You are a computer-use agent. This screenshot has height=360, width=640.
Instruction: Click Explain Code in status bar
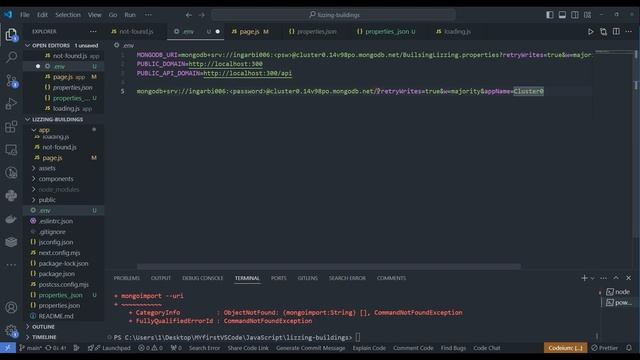tap(369, 348)
